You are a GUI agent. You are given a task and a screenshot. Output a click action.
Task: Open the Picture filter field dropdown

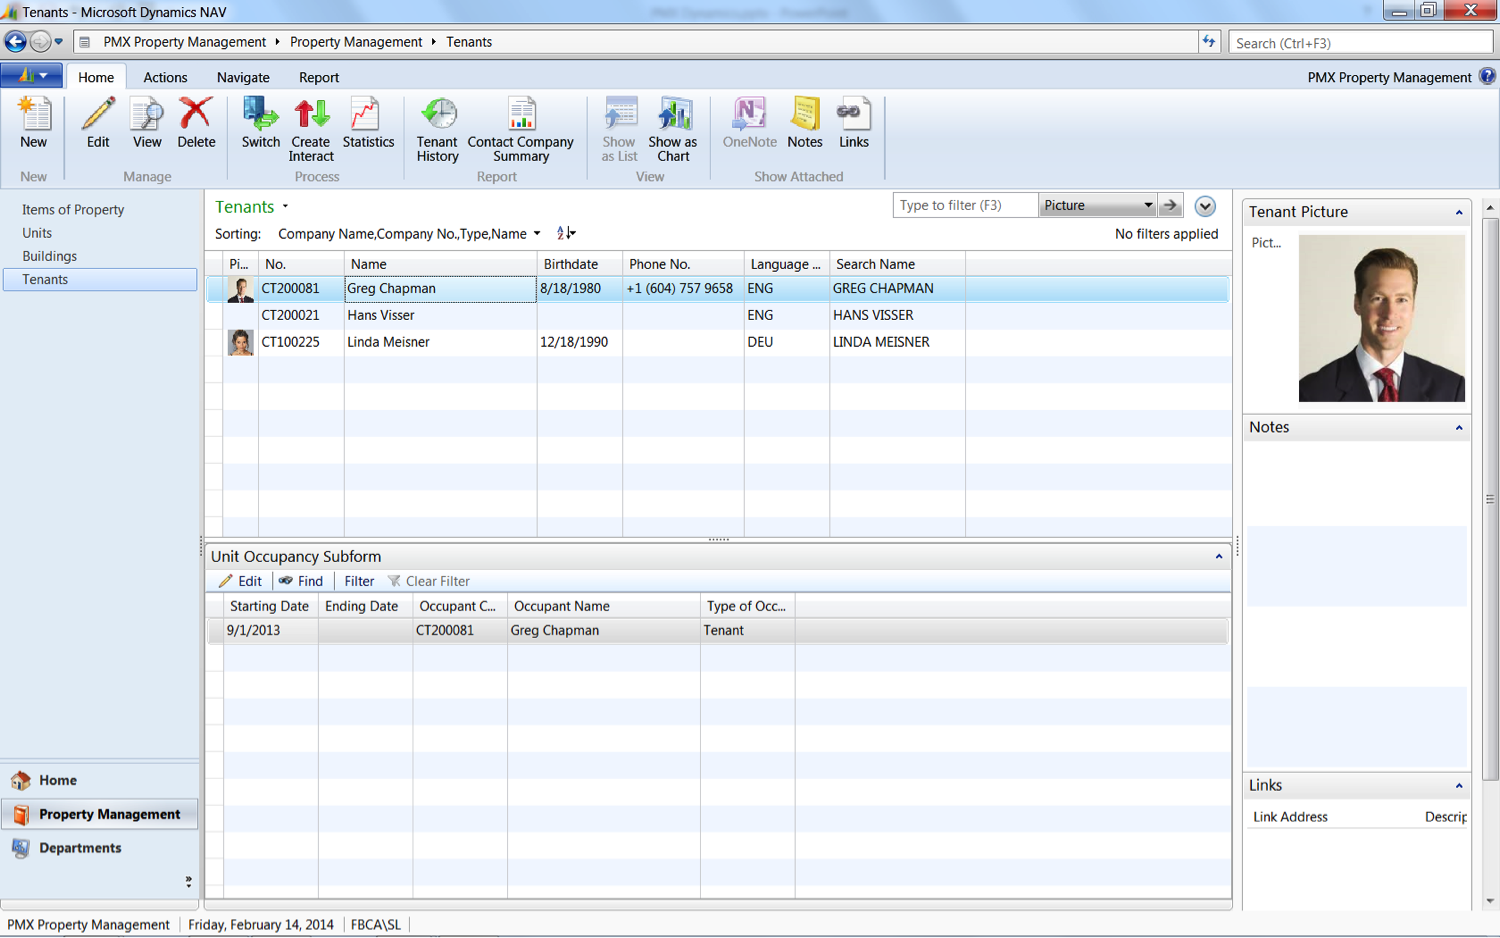1097,205
